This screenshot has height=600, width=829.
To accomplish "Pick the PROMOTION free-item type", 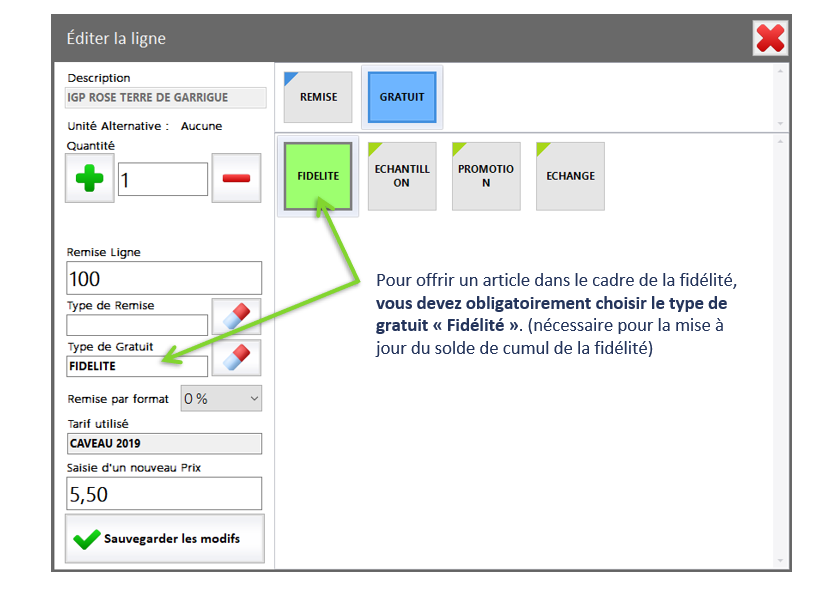I will click(486, 176).
